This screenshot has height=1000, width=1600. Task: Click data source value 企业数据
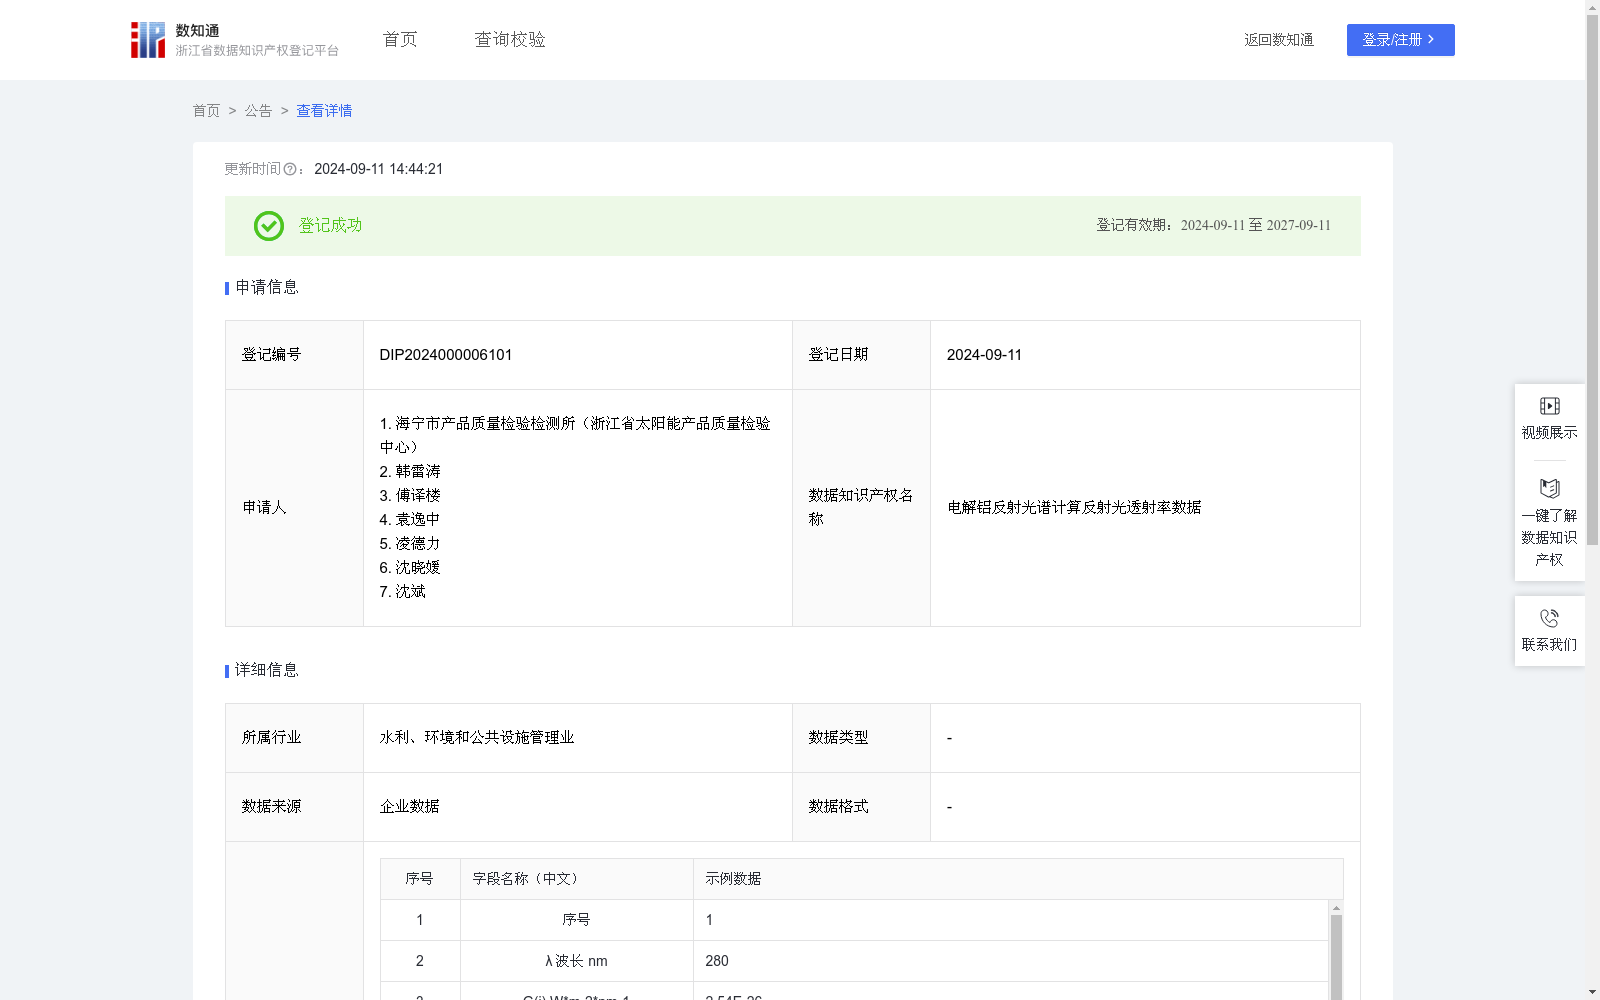[409, 807]
